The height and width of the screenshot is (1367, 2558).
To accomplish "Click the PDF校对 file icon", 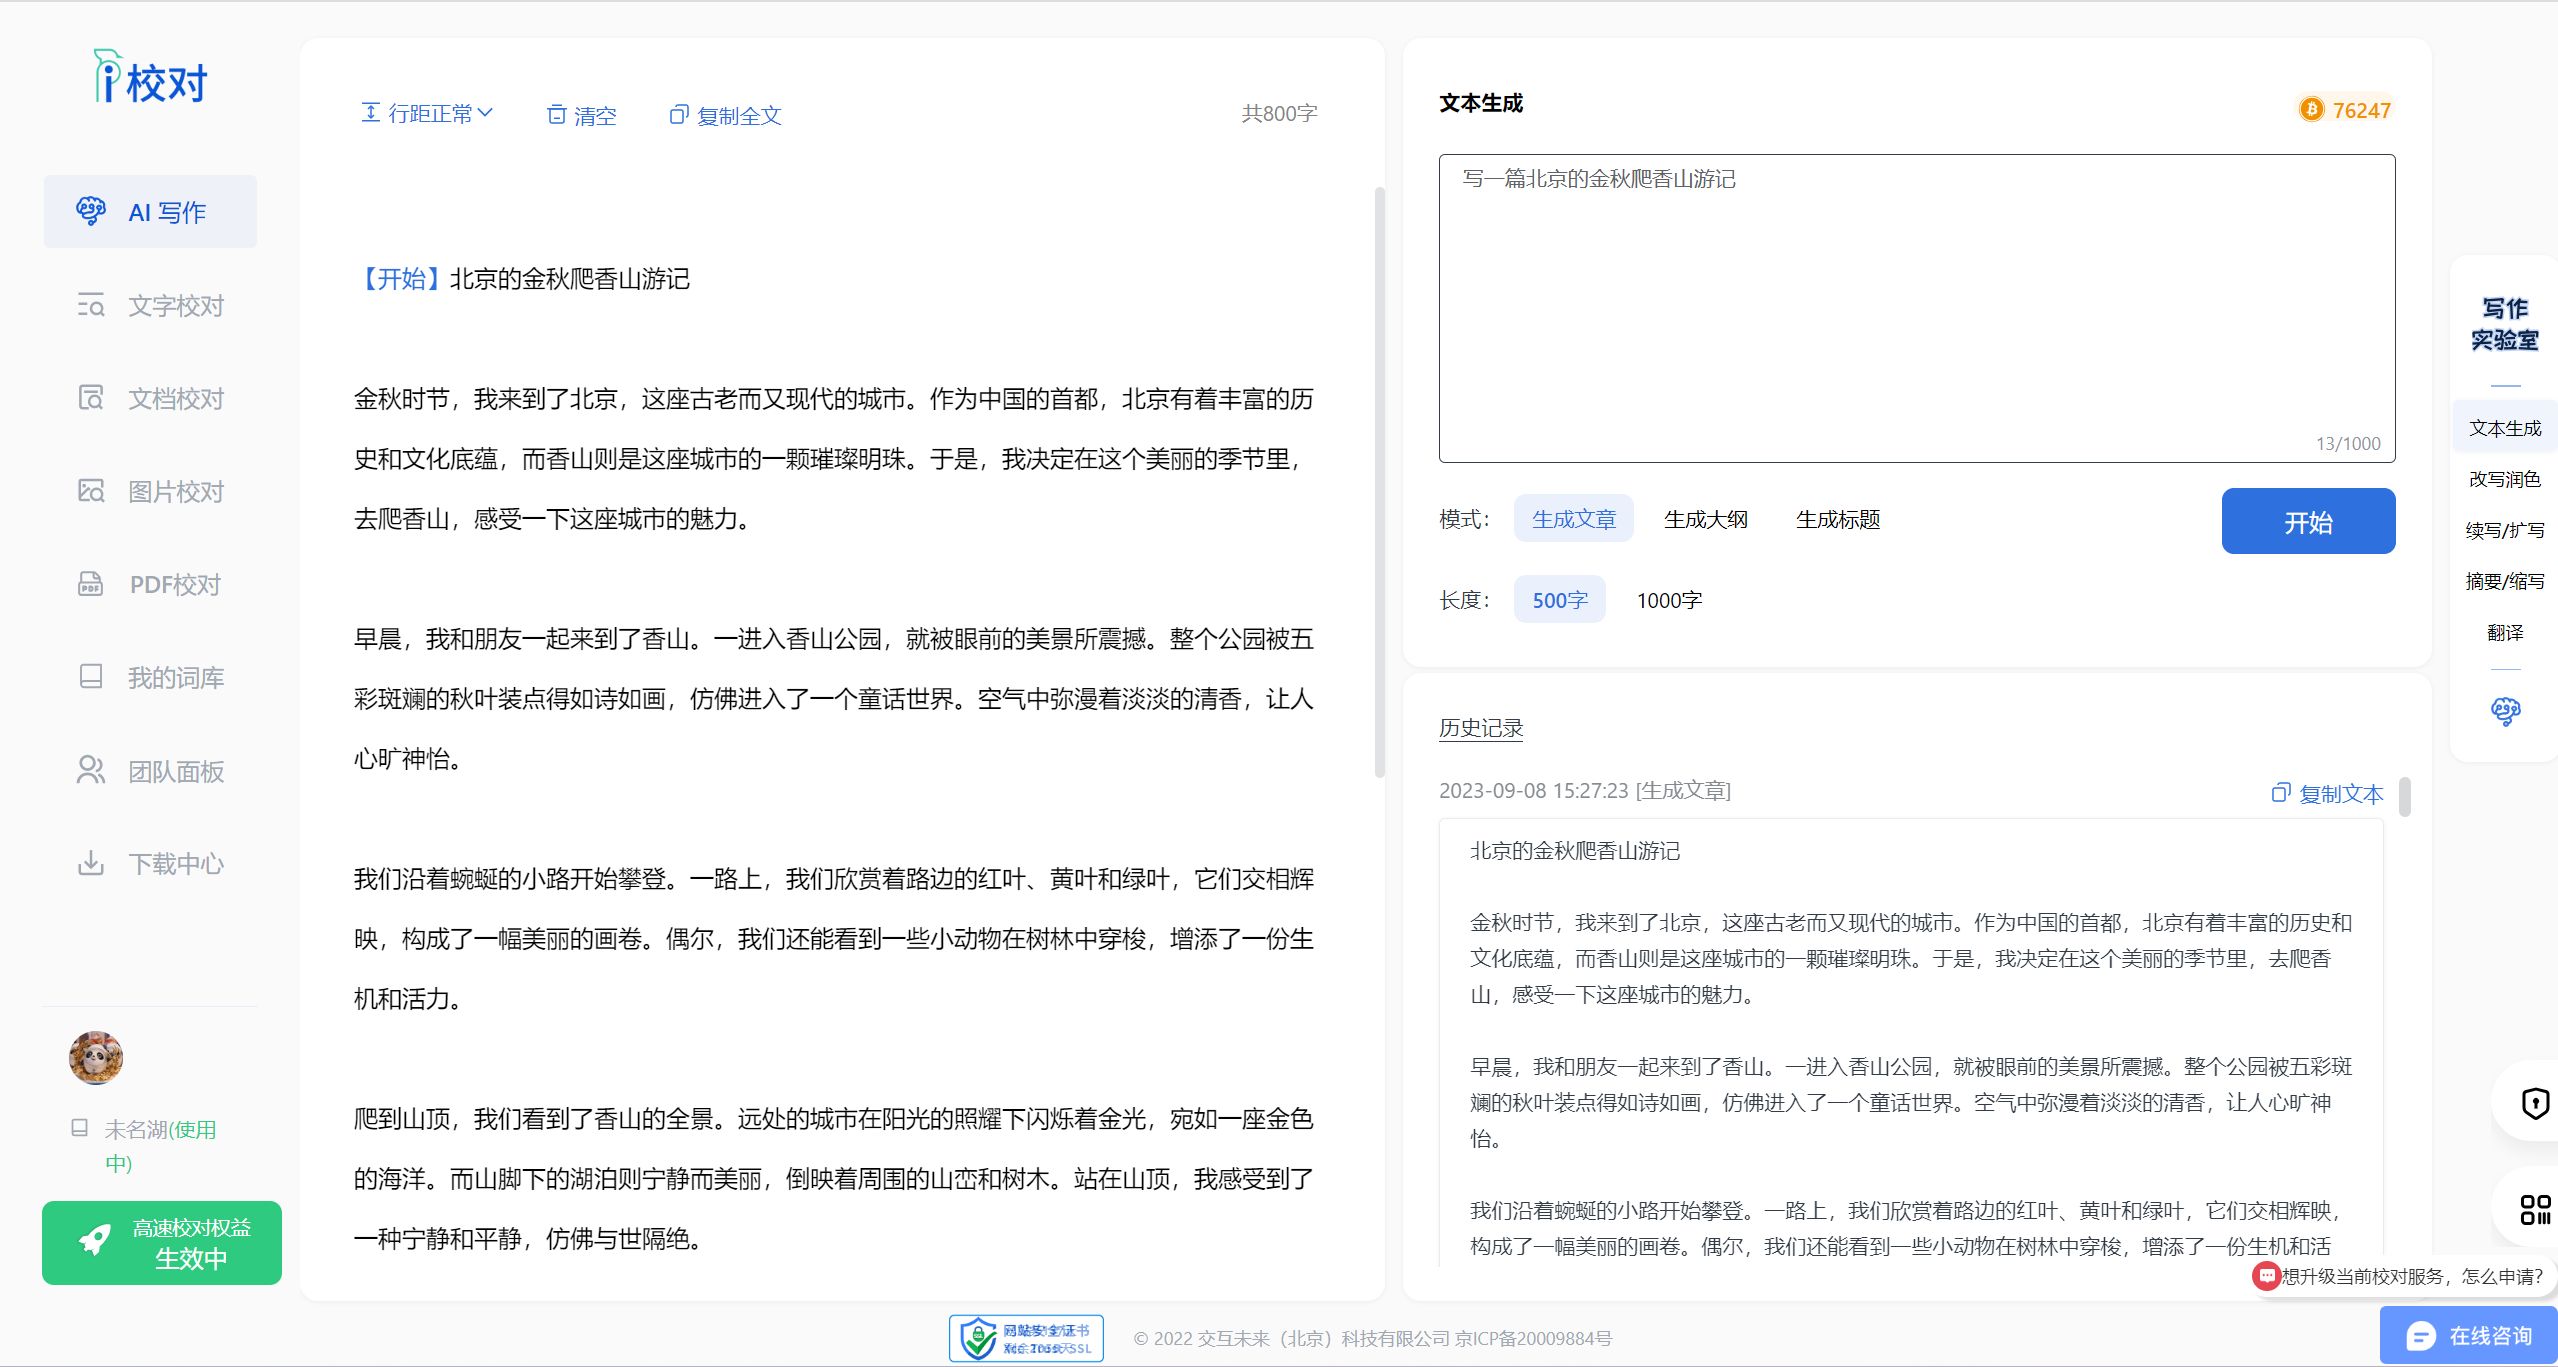I will pyautogui.click(x=90, y=584).
